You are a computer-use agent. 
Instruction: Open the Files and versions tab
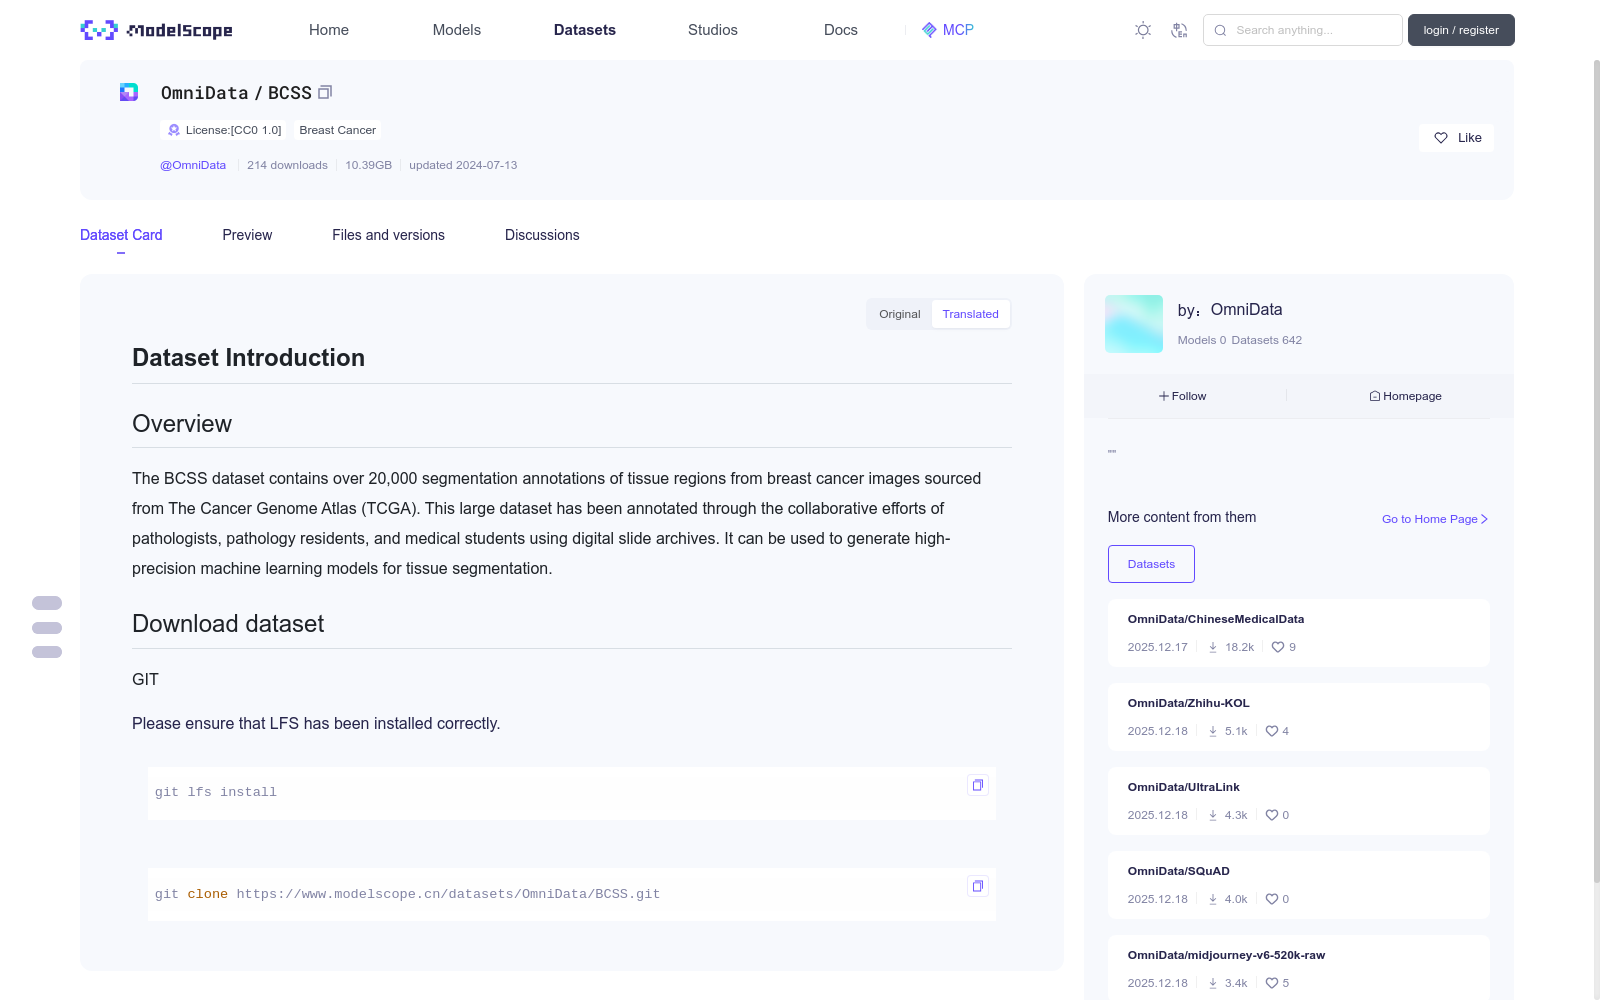(388, 235)
